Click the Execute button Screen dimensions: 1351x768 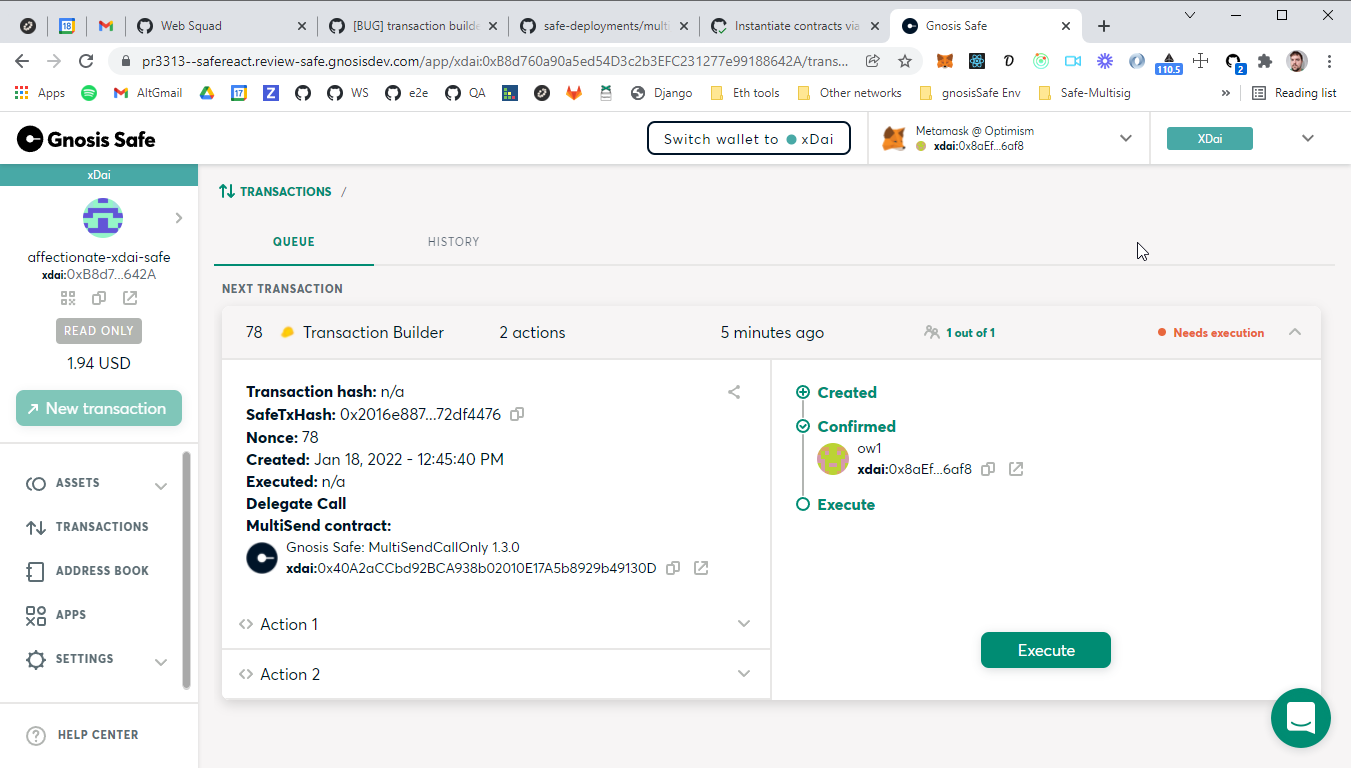point(1046,650)
